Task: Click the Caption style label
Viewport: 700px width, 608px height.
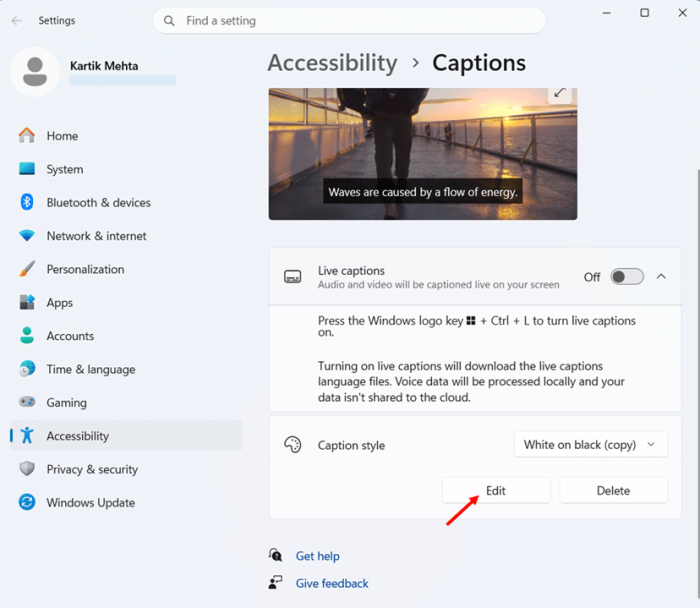Action: (351, 445)
